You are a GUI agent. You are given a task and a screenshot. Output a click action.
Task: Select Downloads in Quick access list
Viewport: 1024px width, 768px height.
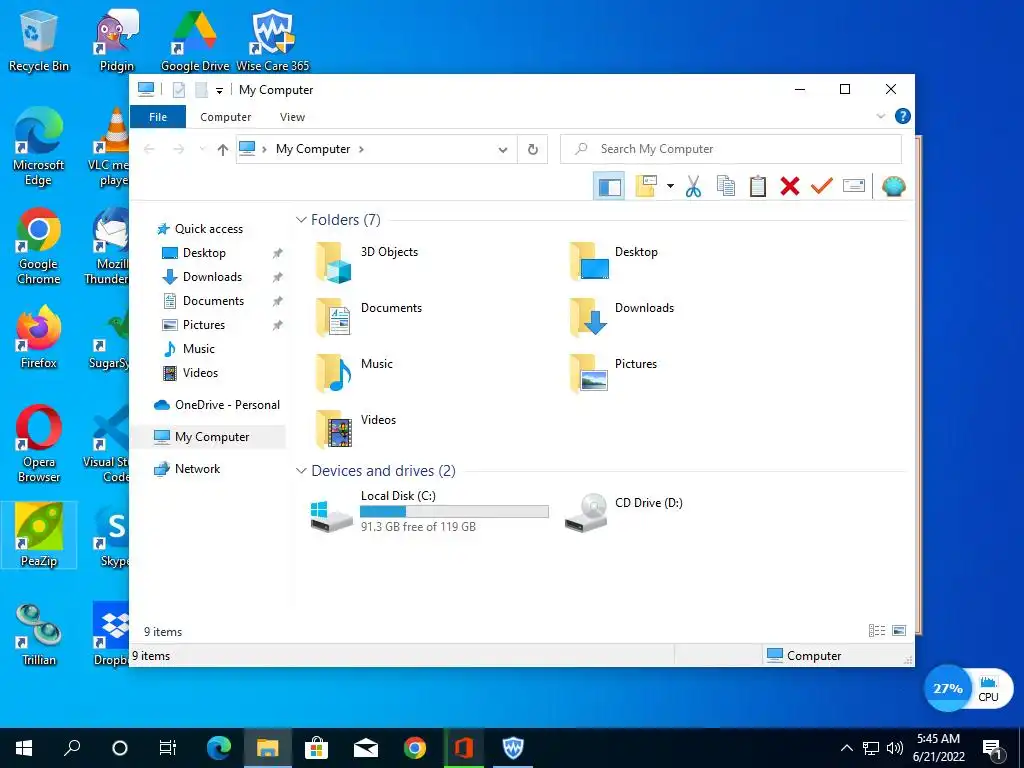[x=212, y=277]
